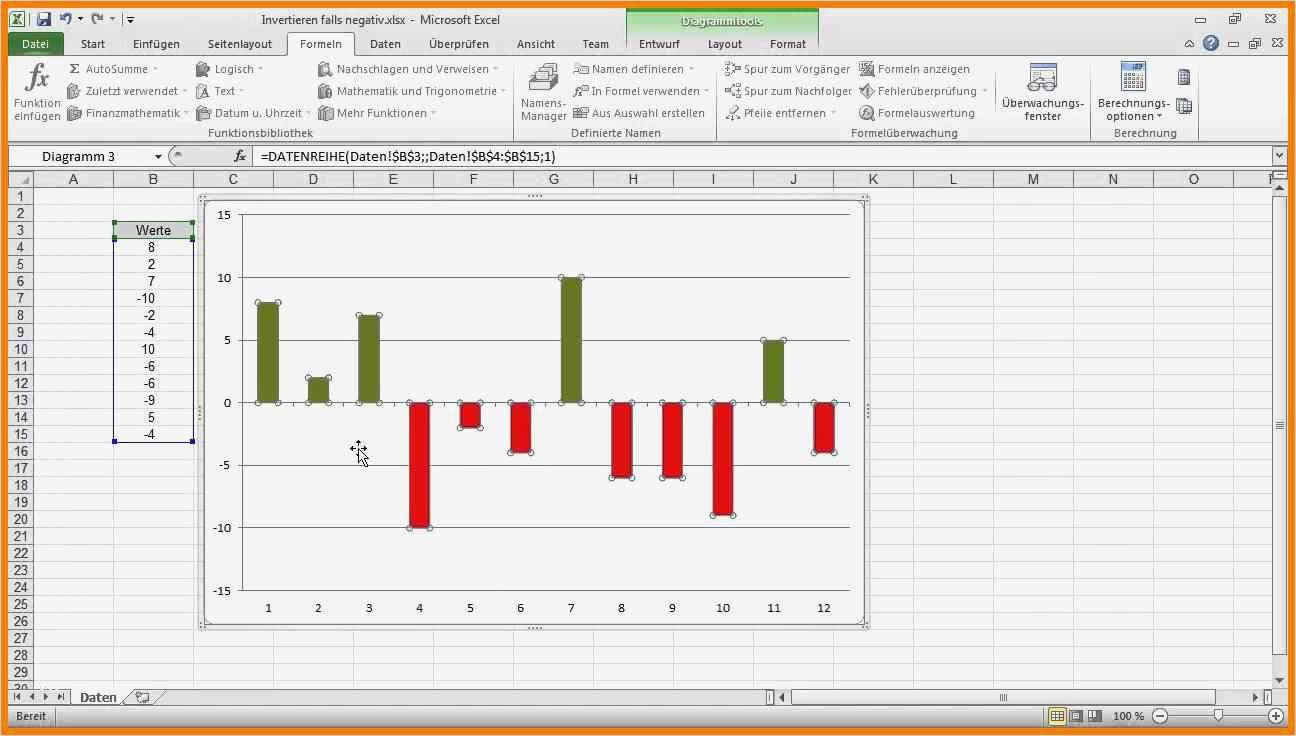Click the Neu berechnen calculator icon
The image size is (1296, 736).
click(x=1184, y=77)
